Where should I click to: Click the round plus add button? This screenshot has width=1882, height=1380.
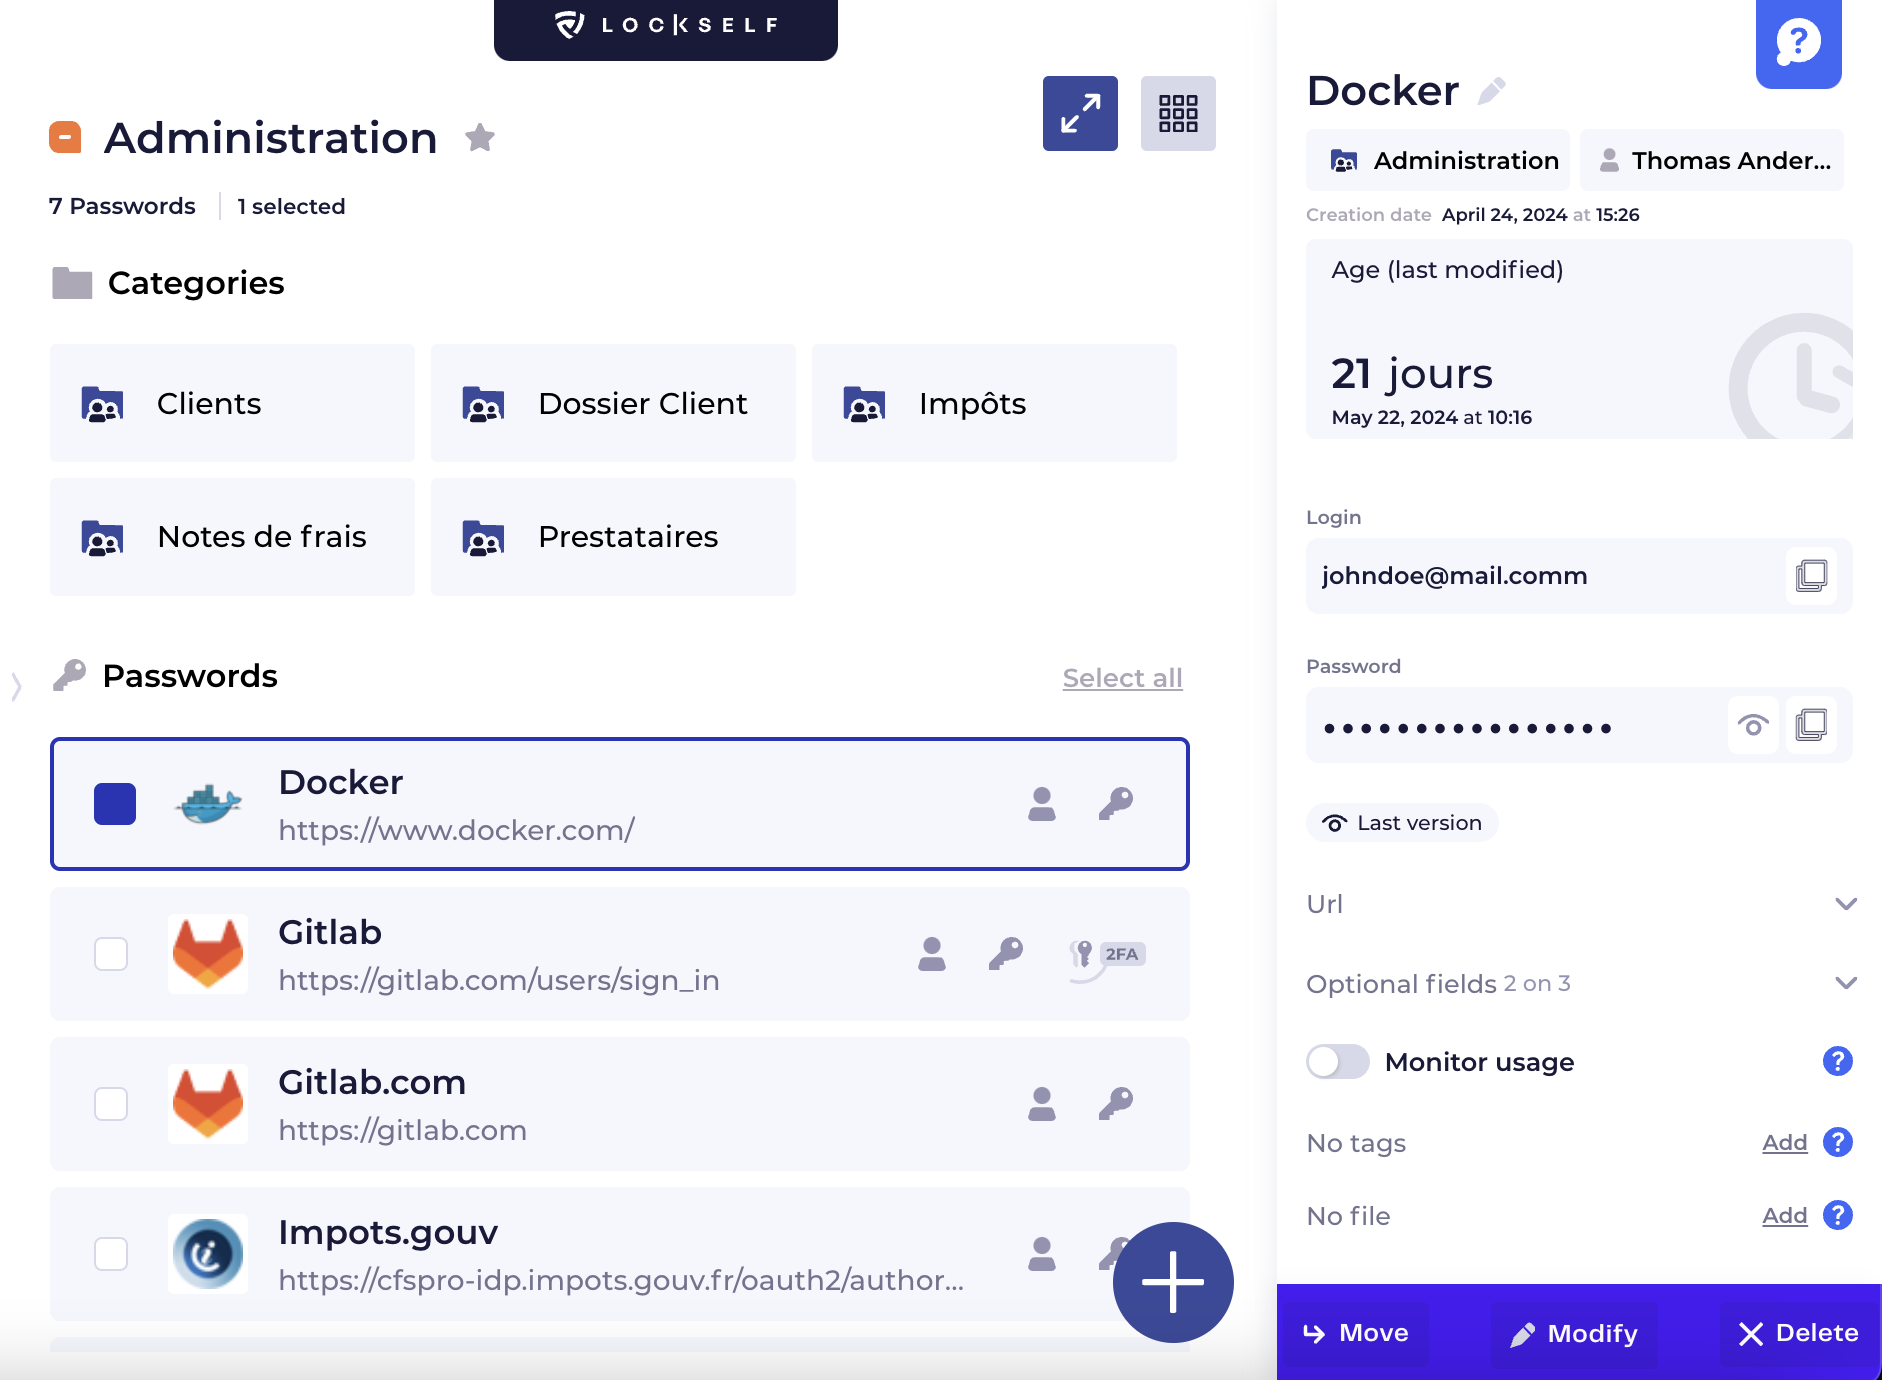pos(1172,1282)
